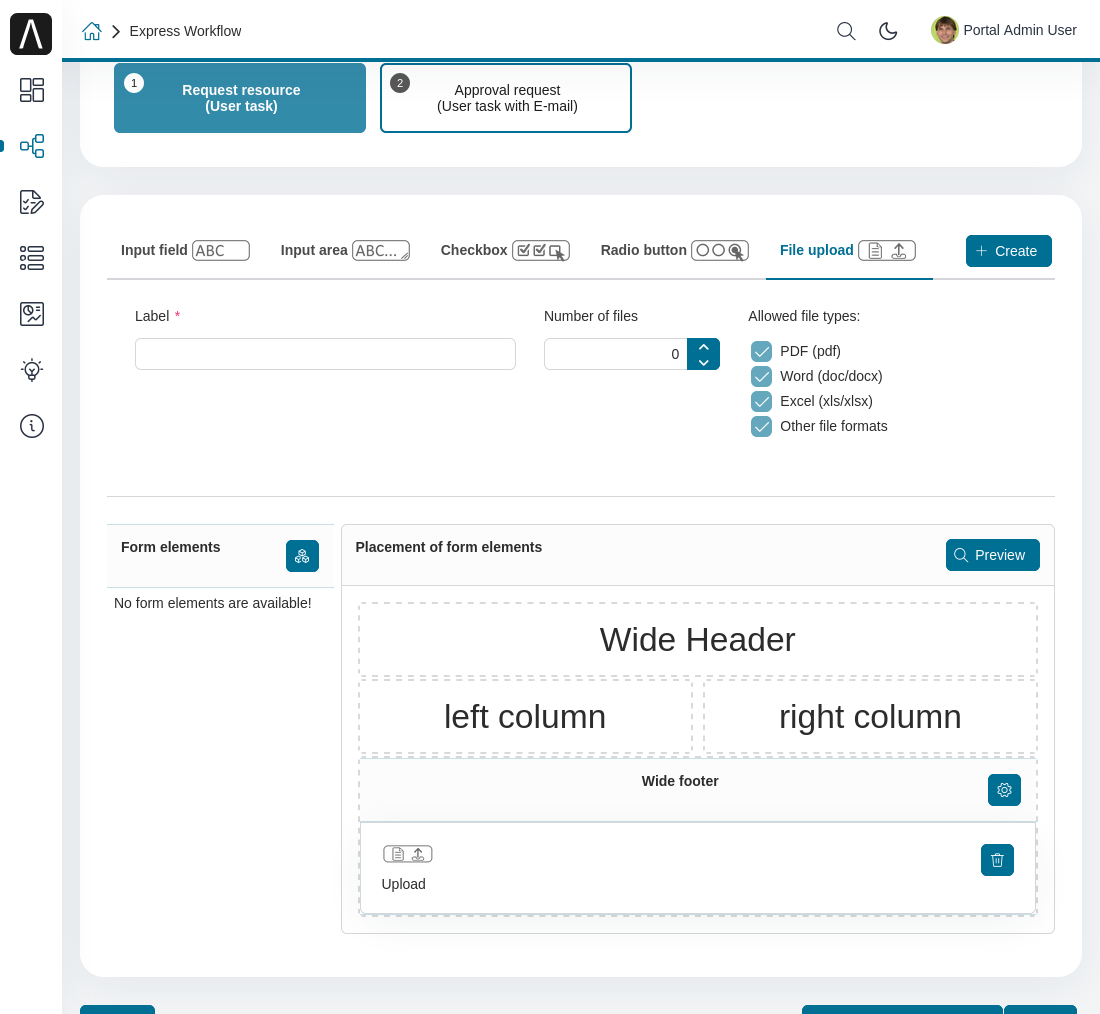Uncheck the PDF (pdf) file type
The width and height of the screenshot is (1100, 1014).
762,351
